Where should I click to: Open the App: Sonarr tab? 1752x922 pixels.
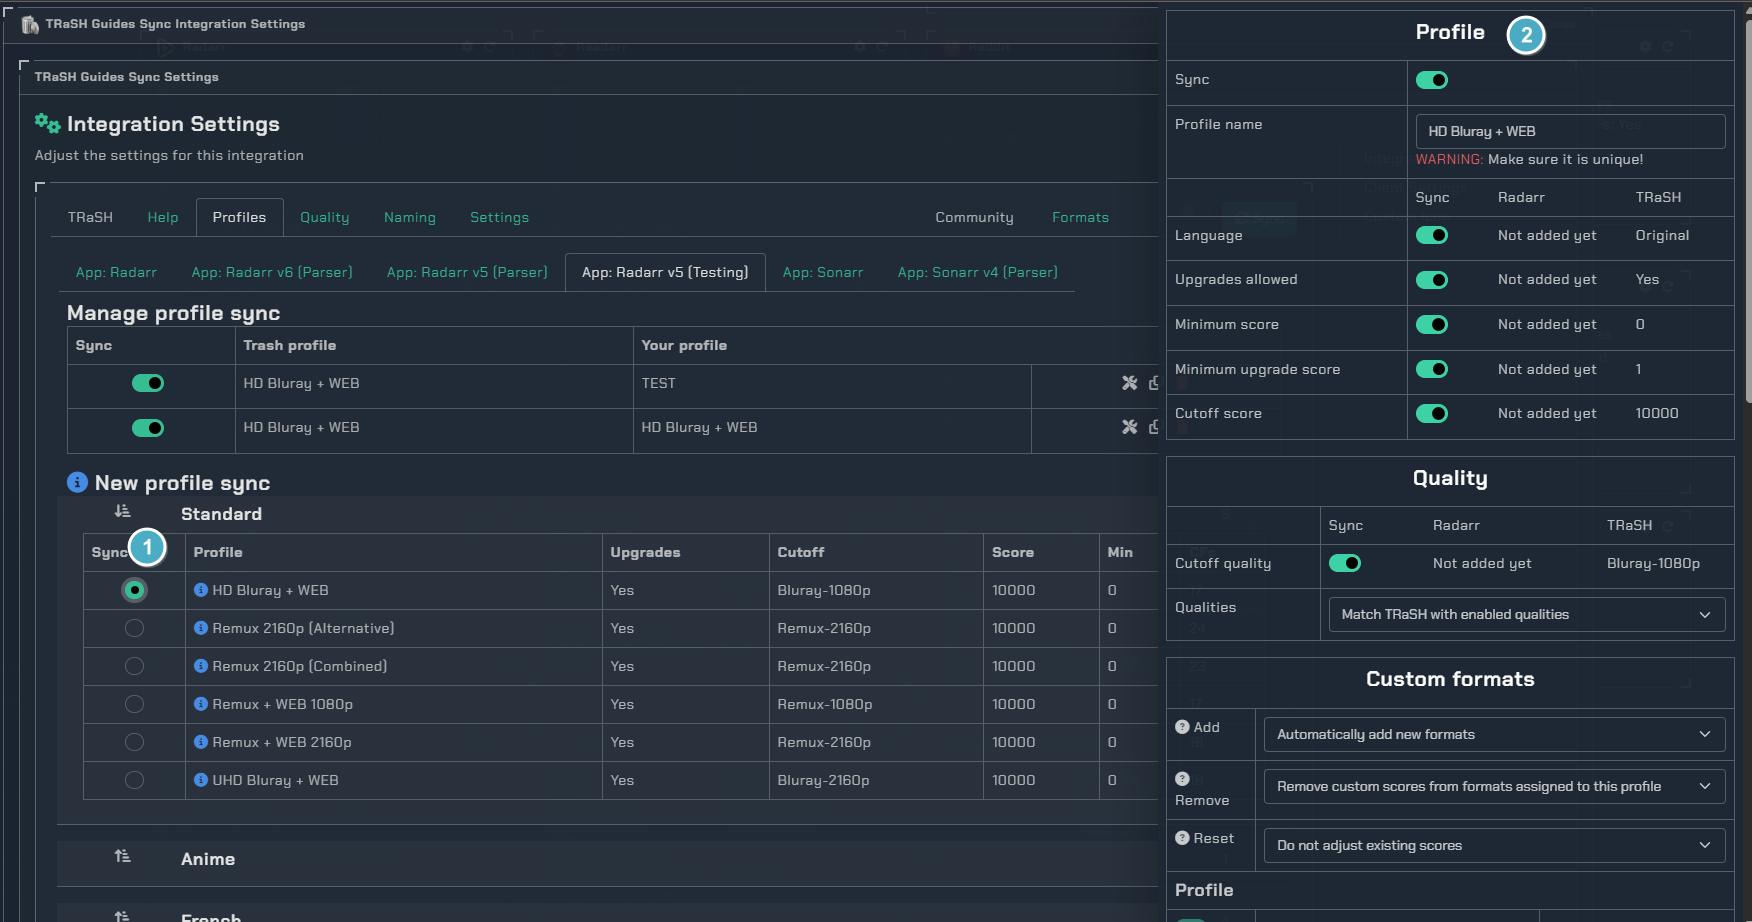(822, 272)
